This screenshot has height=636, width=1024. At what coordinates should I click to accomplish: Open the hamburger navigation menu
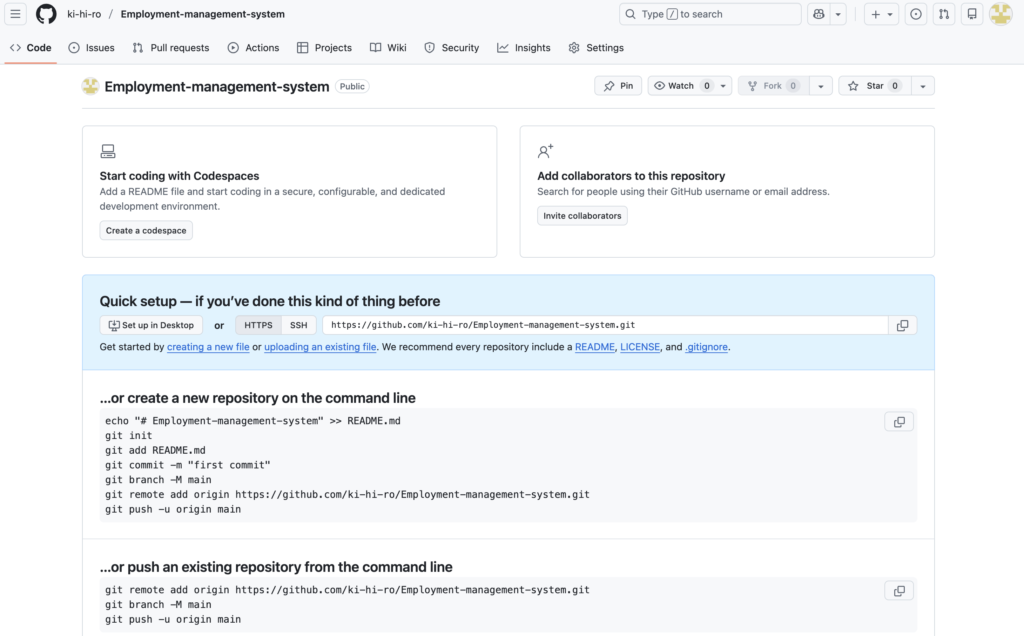(x=15, y=14)
